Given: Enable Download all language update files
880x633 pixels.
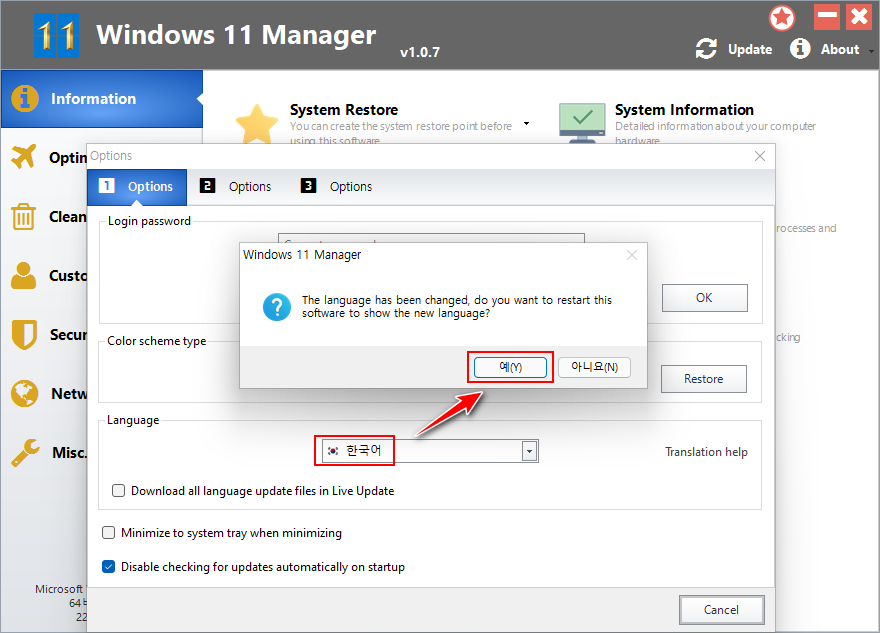Looking at the screenshot, I should pyautogui.click(x=118, y=491).
